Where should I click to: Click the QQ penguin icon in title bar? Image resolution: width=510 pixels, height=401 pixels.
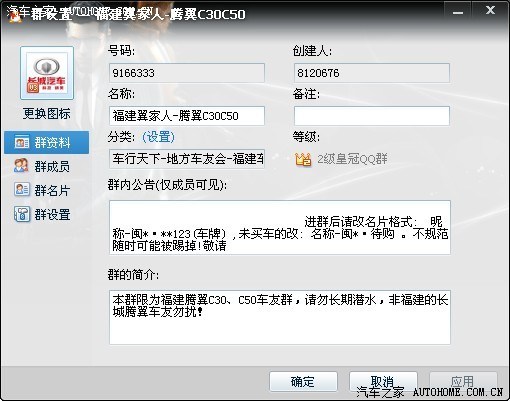[15, 15]
